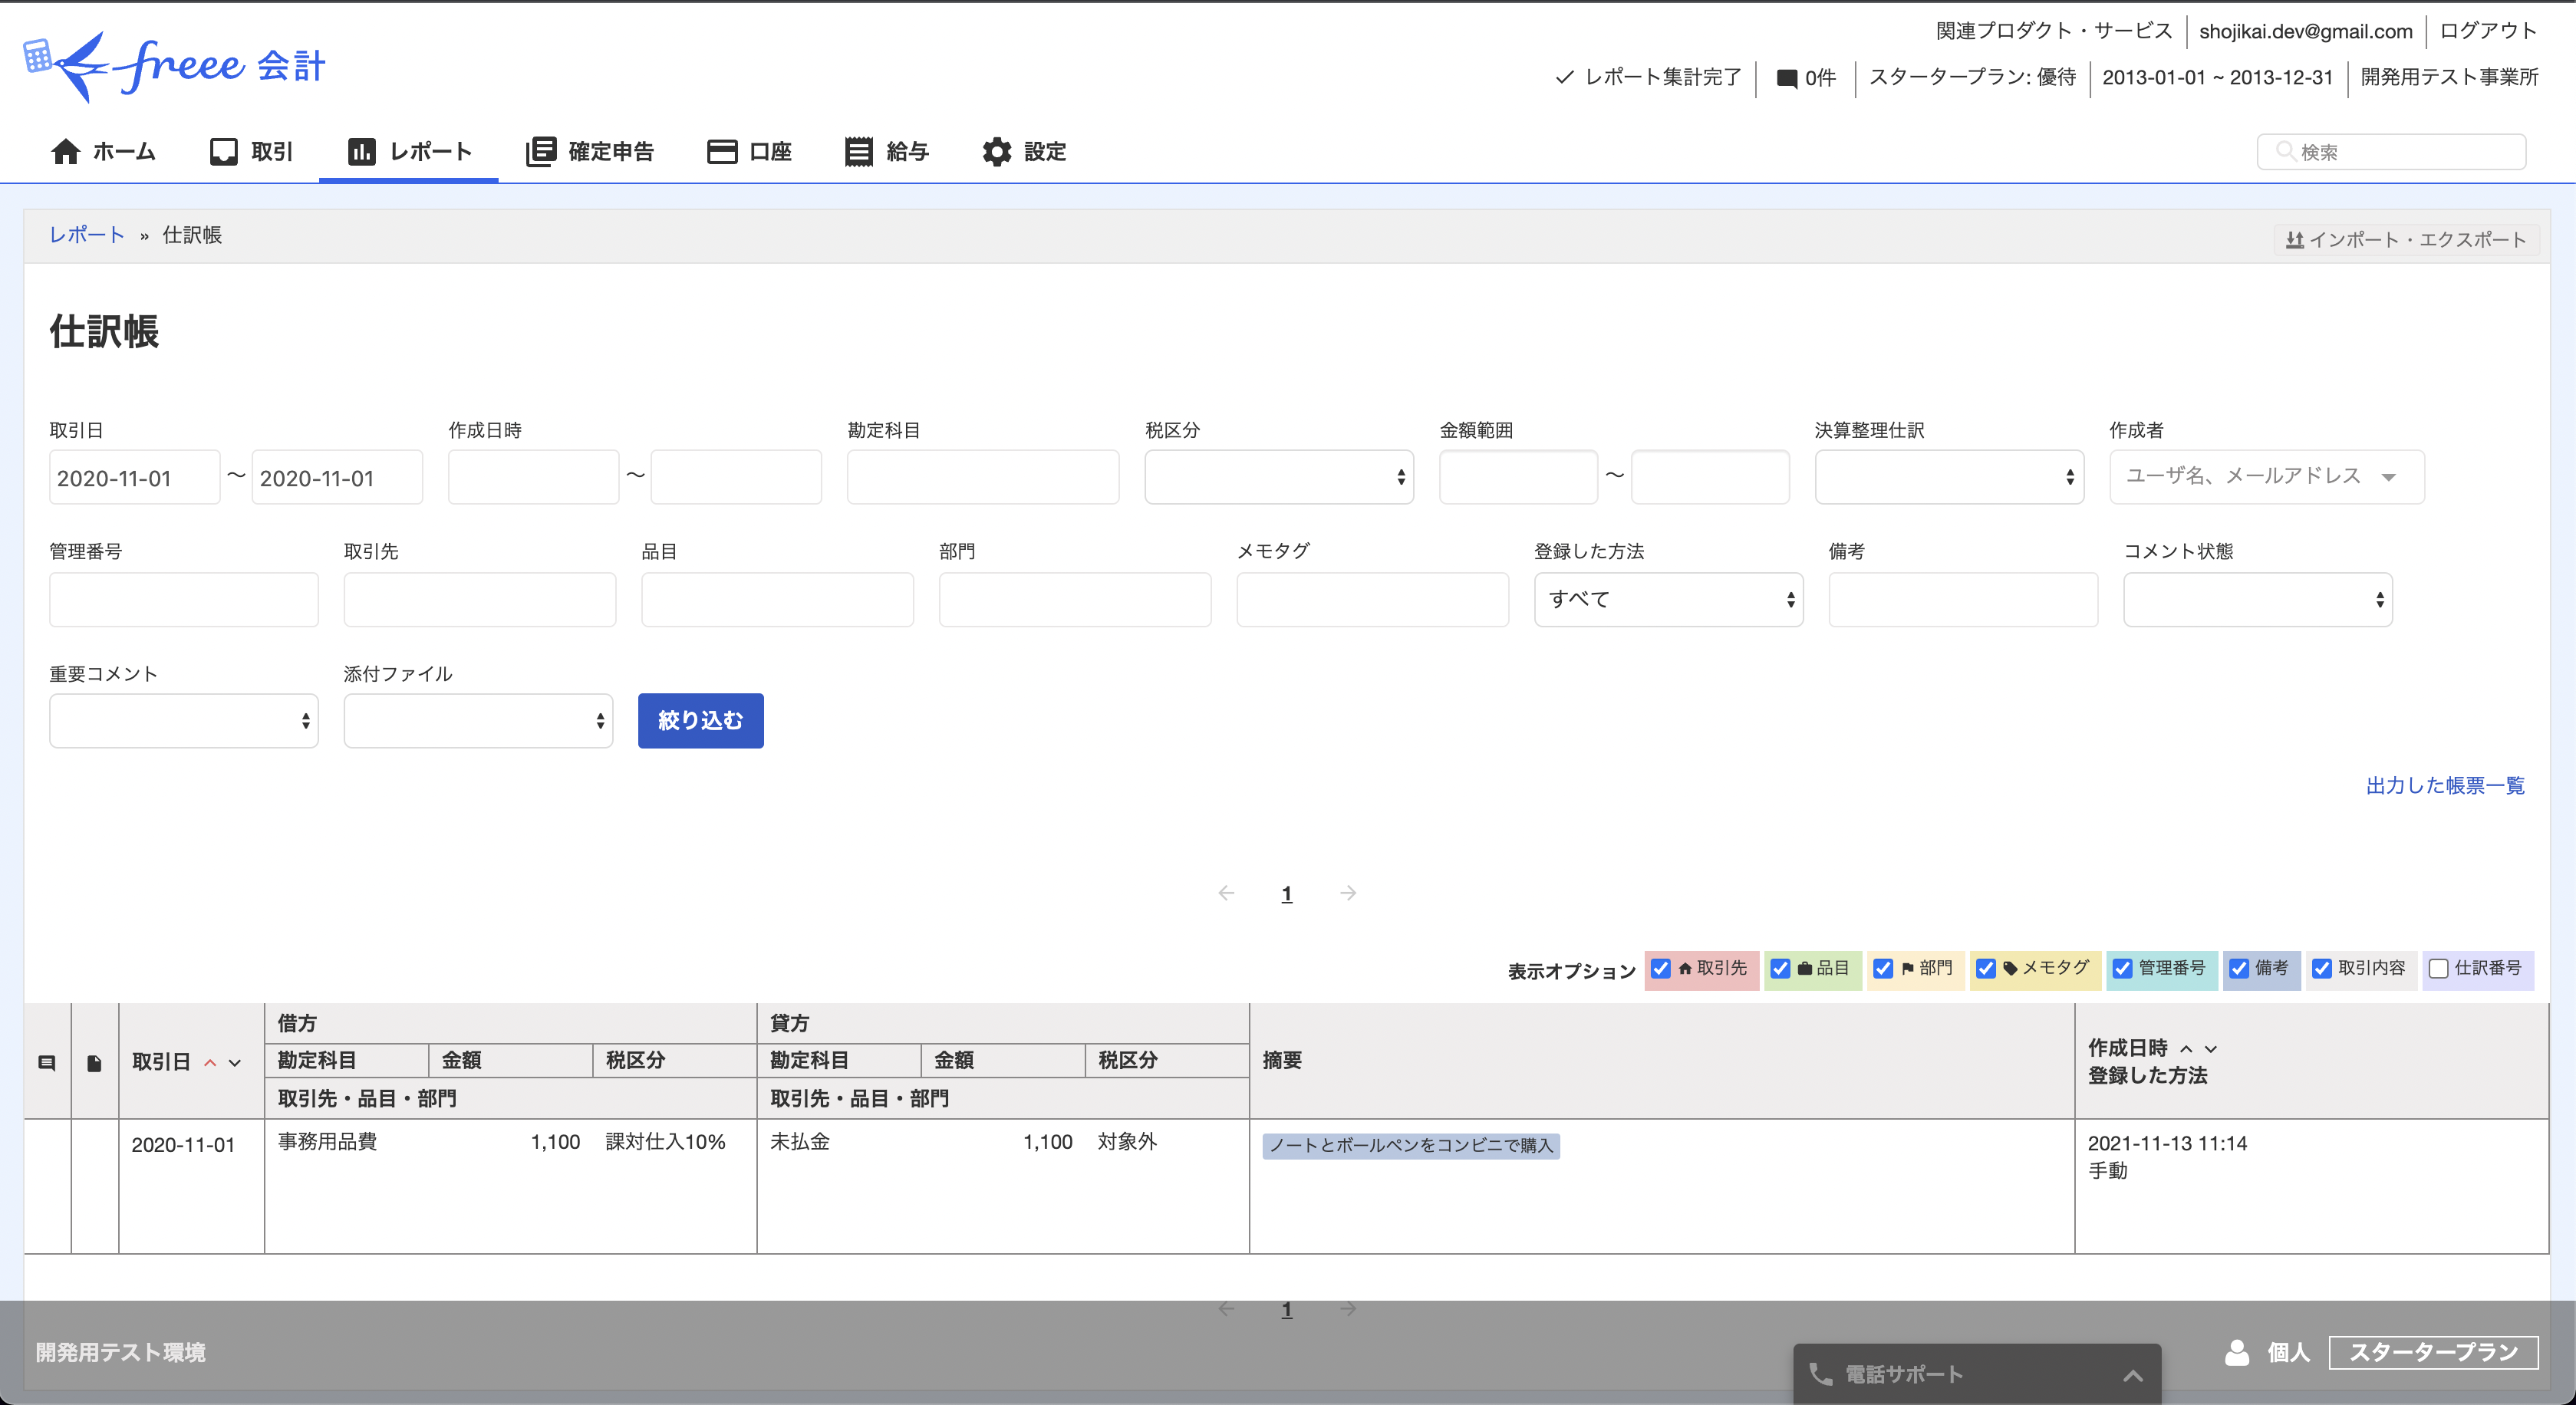
Task: Open the 添付ファイル dropdown
Action: 477,720
